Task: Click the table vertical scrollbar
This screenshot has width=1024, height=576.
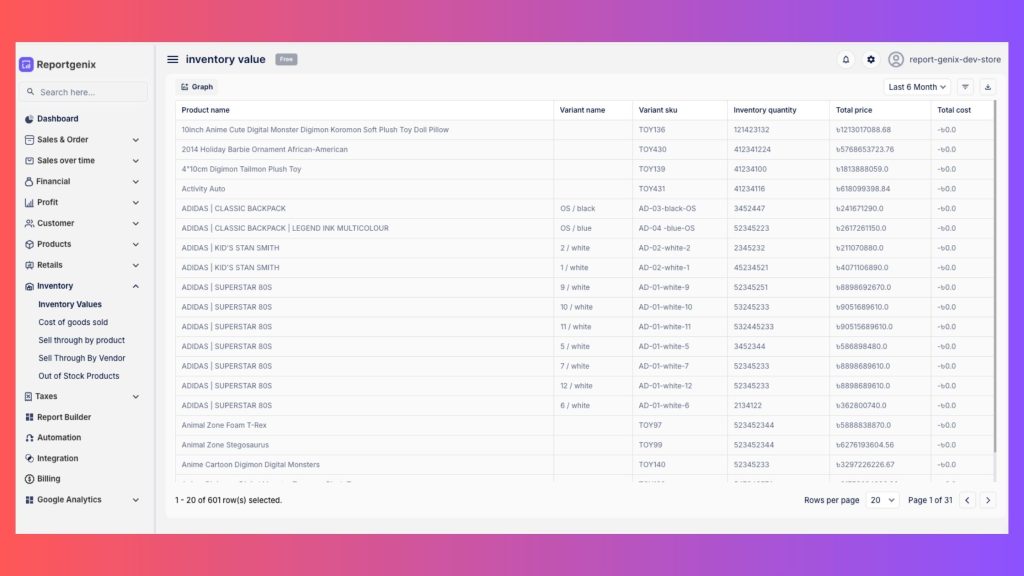Action: [995, 276]
